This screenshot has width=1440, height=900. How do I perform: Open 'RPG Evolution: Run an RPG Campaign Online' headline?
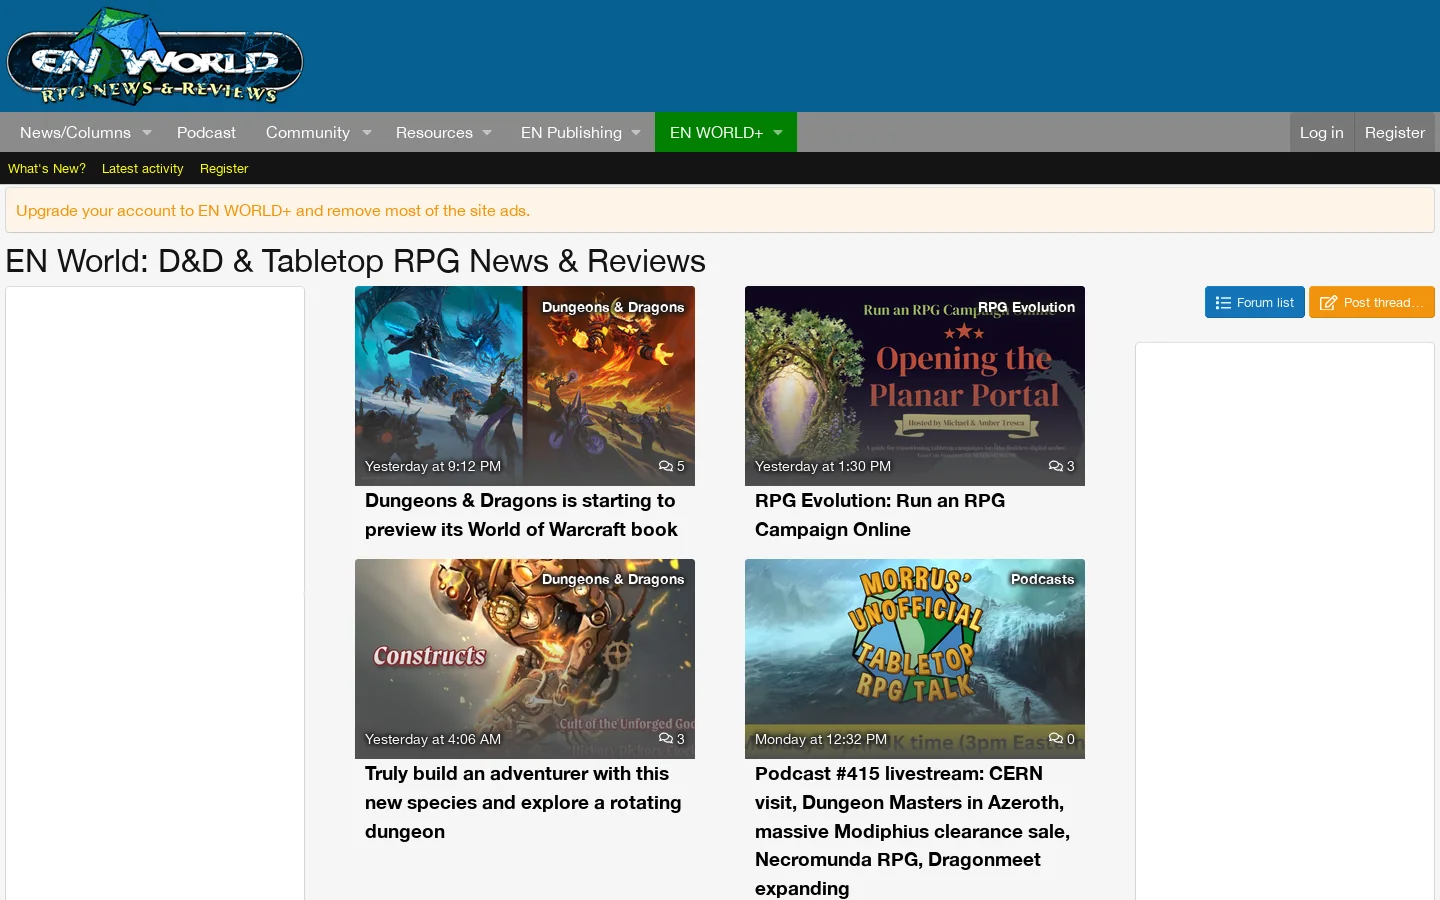(x=880, y=515)
